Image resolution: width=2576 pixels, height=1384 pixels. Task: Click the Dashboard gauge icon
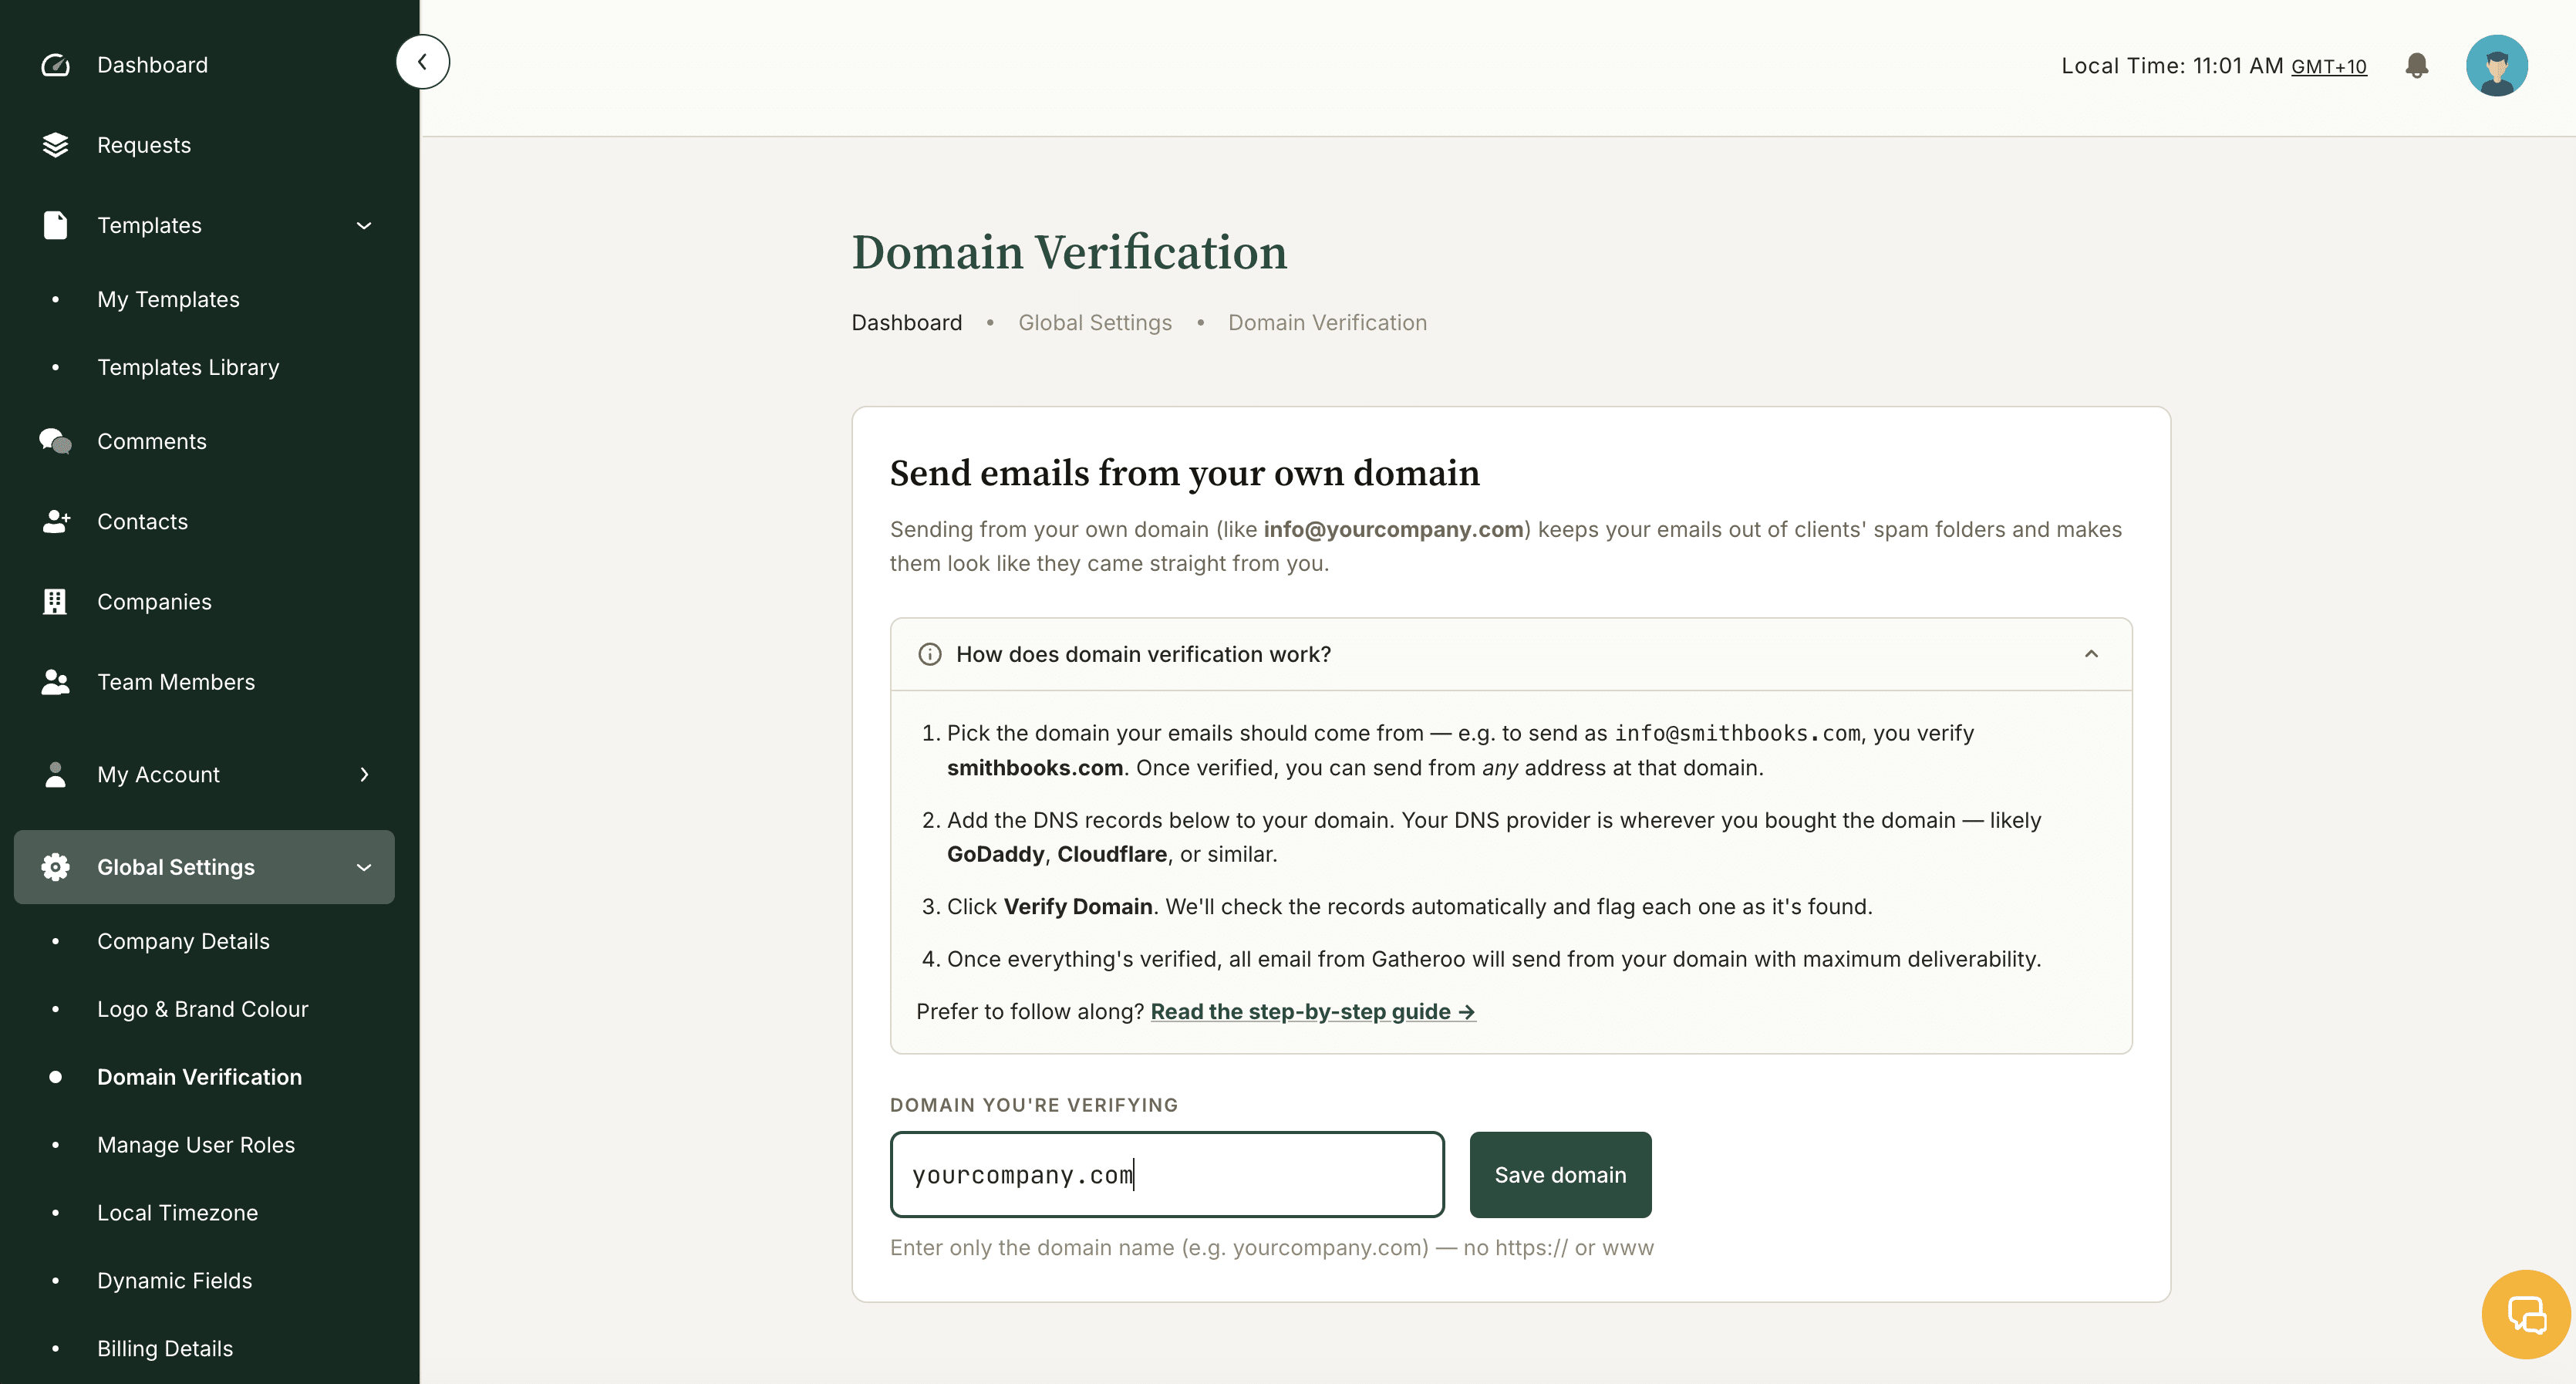(x=56, y=65)
